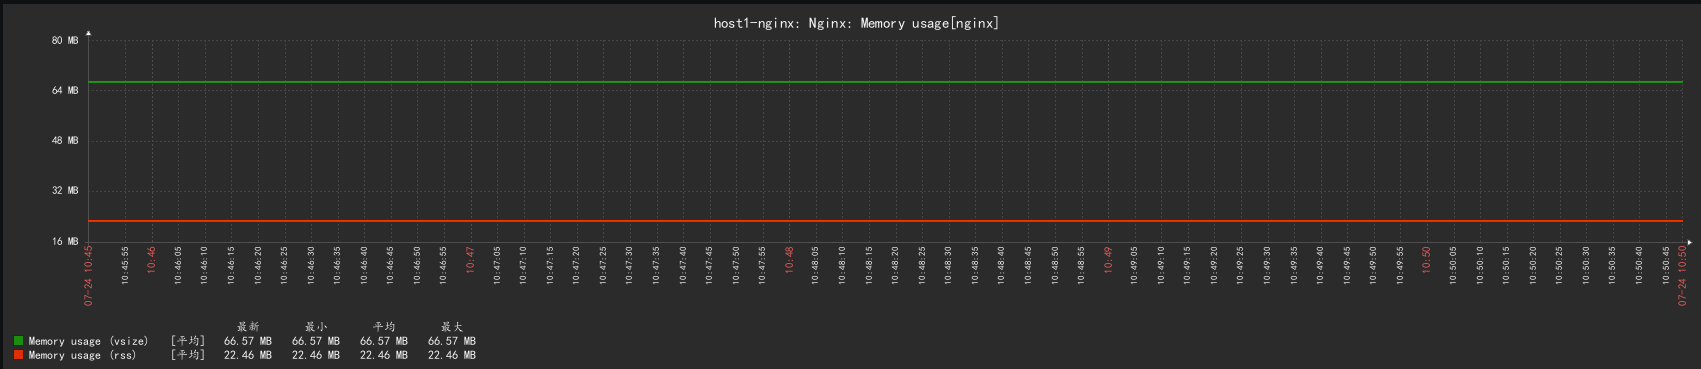Viewport: 1701px width, 369px height.
Task: Click the 最新 column header in legend
Action: pyautogui.click(x=248, y=327)
